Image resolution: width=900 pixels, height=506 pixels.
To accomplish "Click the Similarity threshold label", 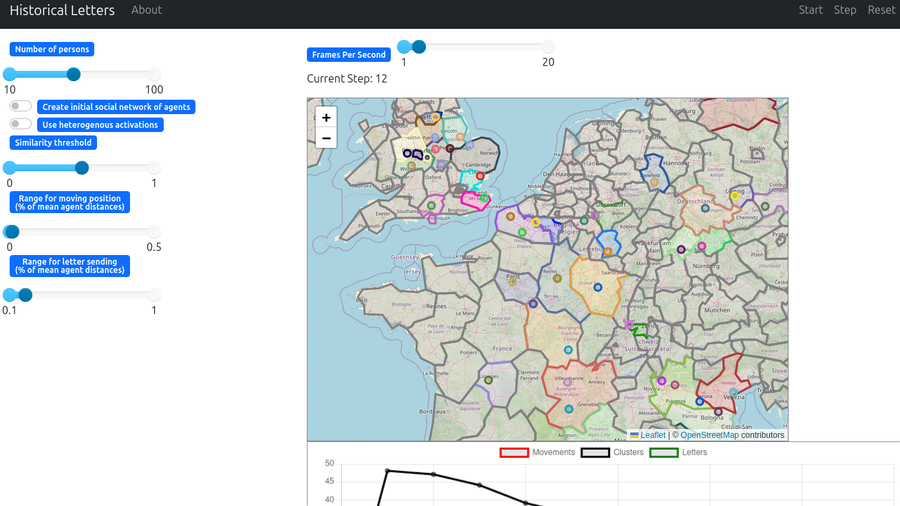I will 53,143.
